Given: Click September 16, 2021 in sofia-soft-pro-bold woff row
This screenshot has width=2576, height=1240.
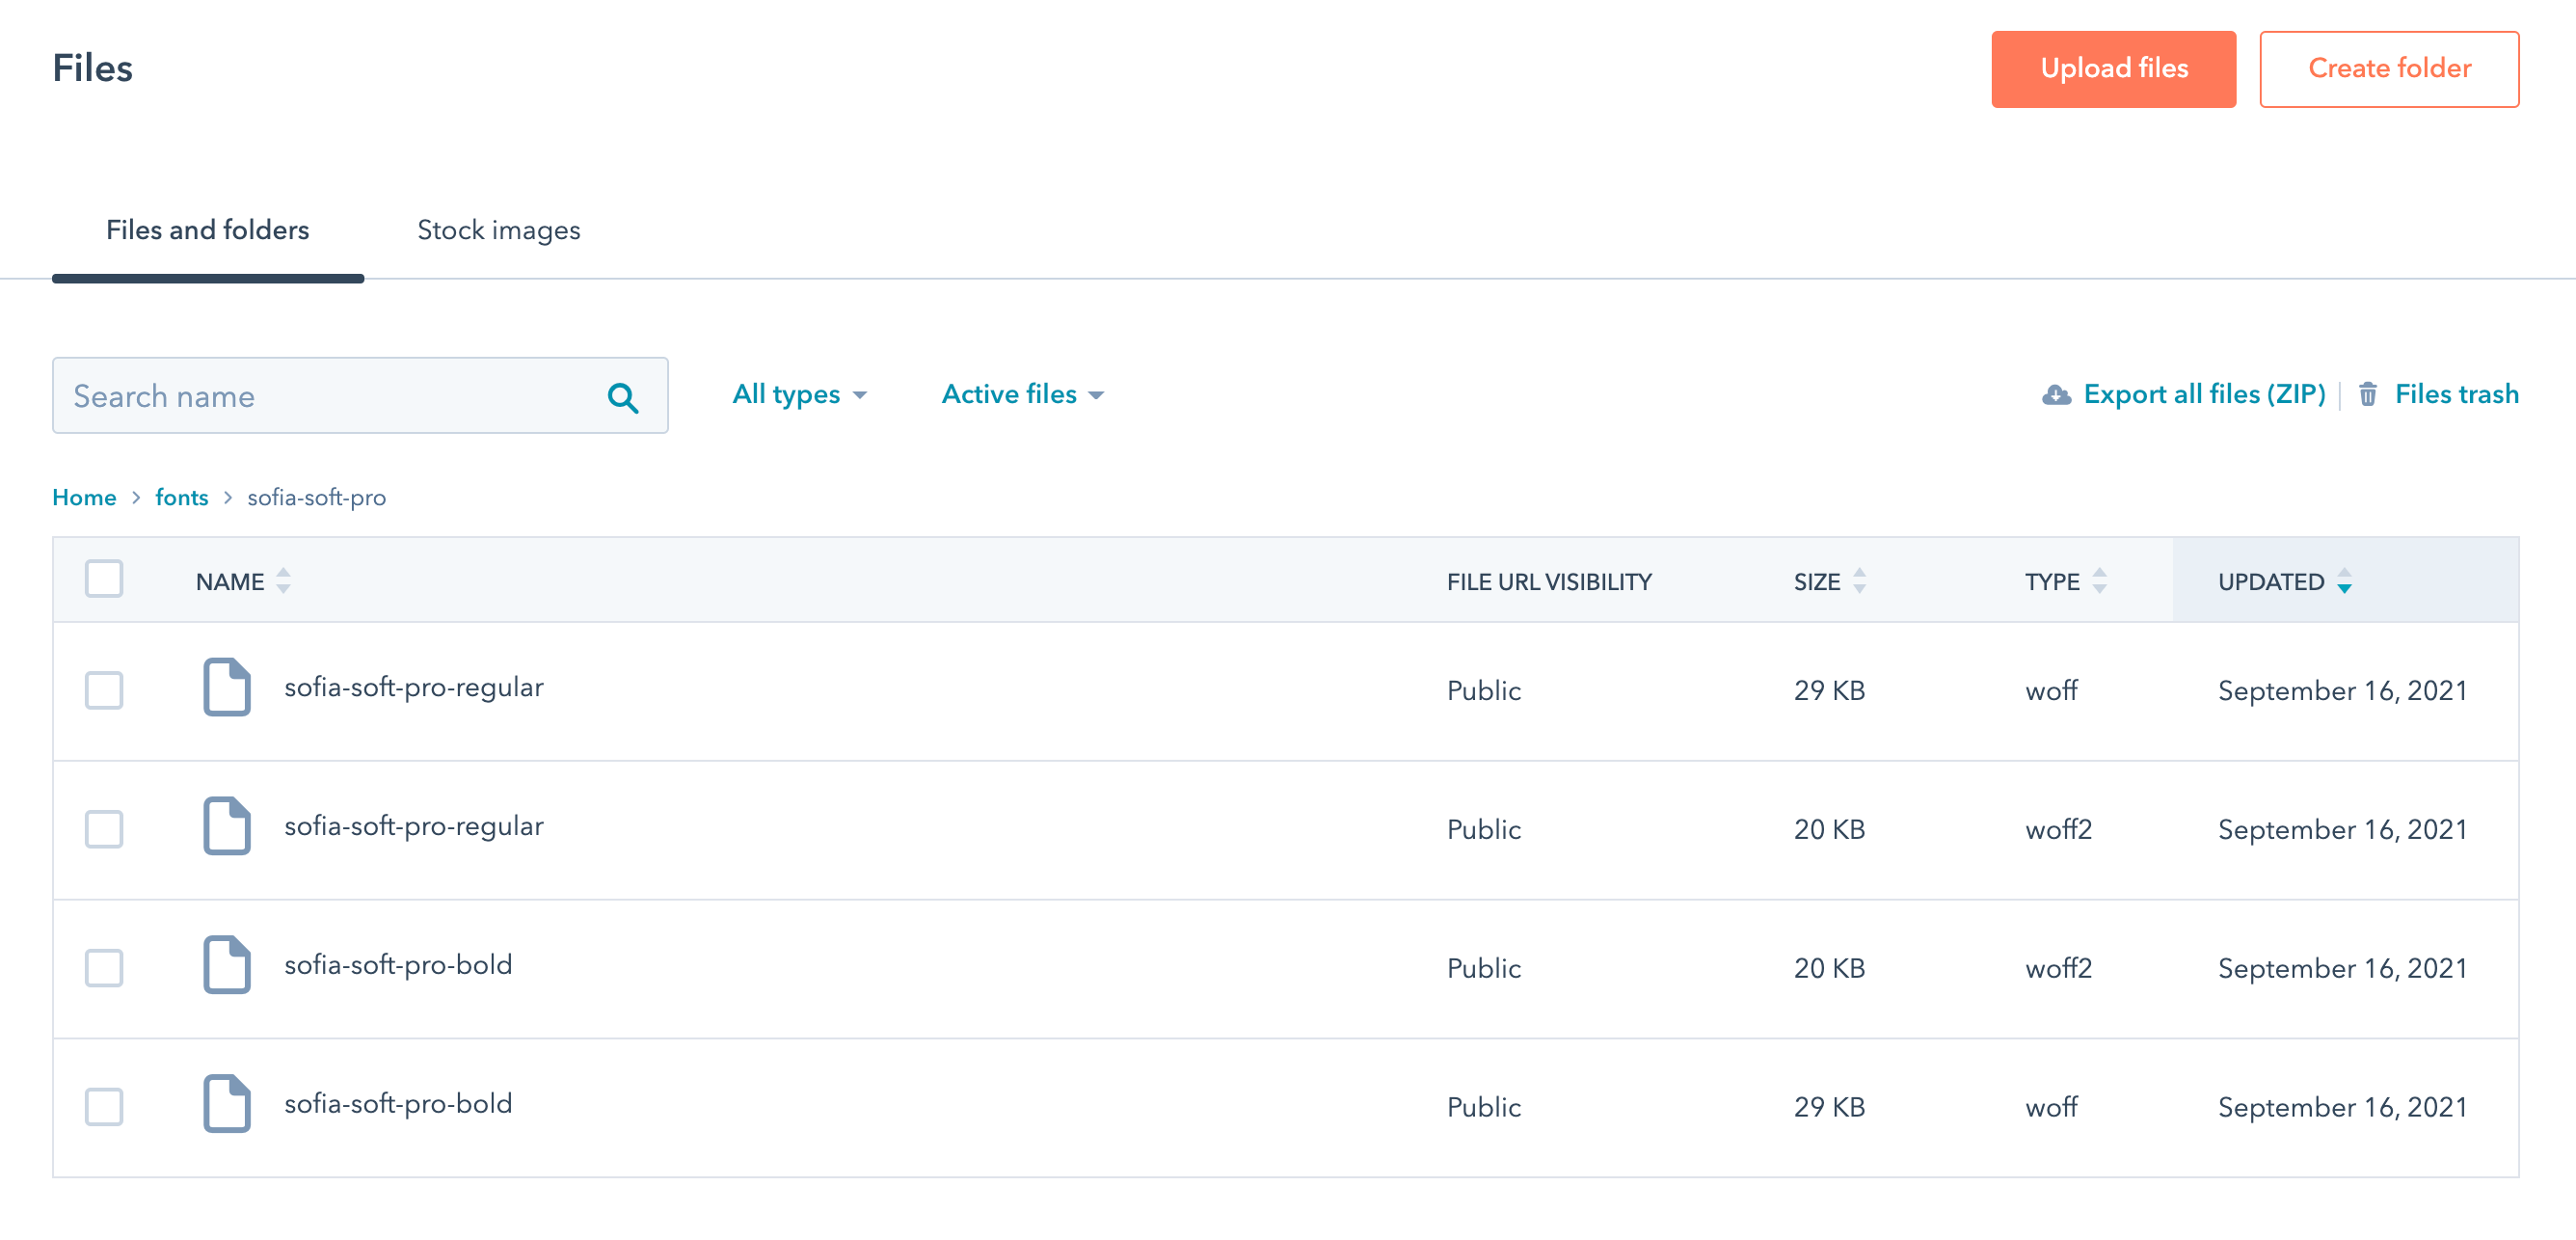Looking at the screenshot, I should 2342,1108.
